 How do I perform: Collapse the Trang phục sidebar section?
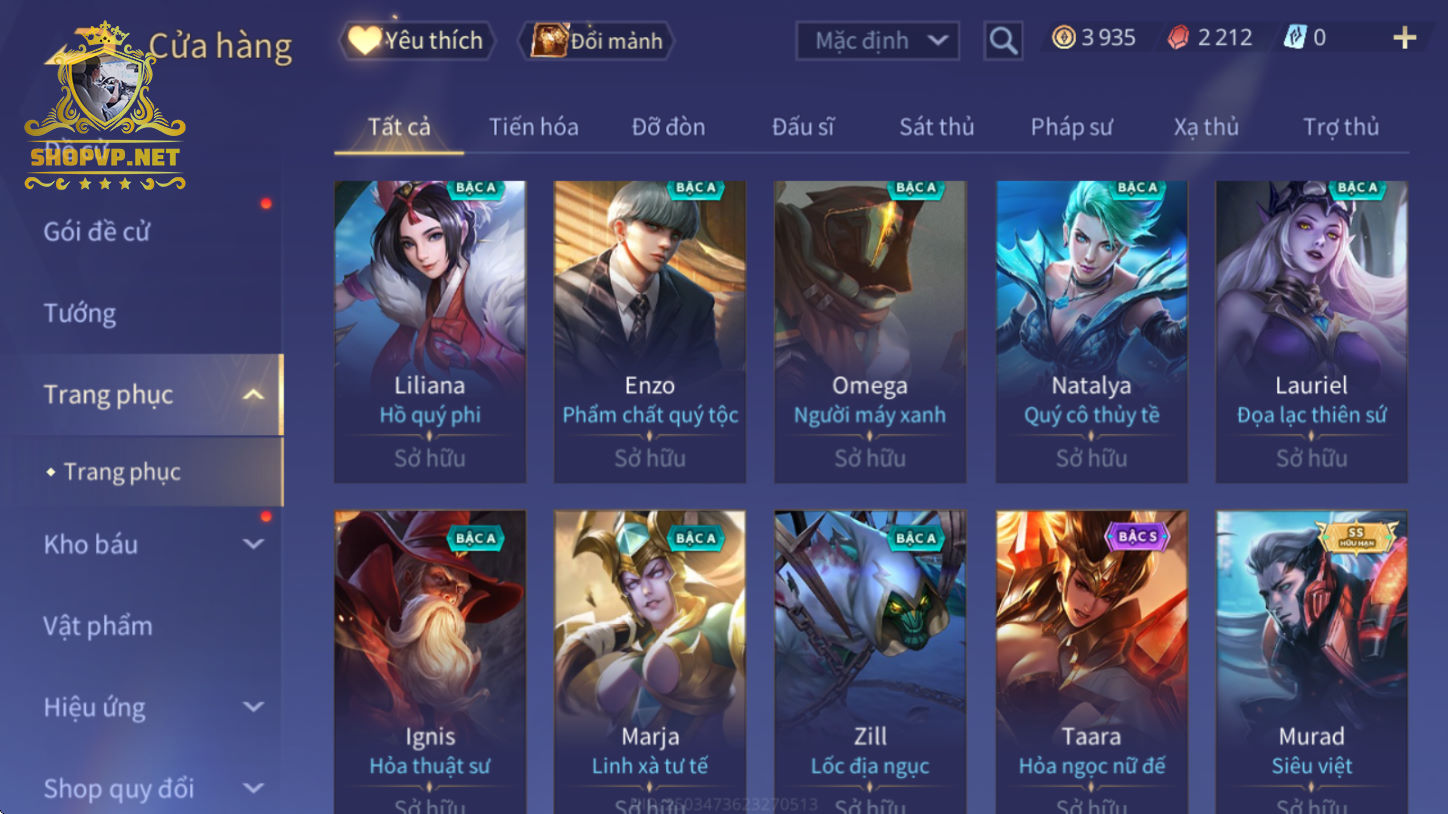[x=254, y=395]
